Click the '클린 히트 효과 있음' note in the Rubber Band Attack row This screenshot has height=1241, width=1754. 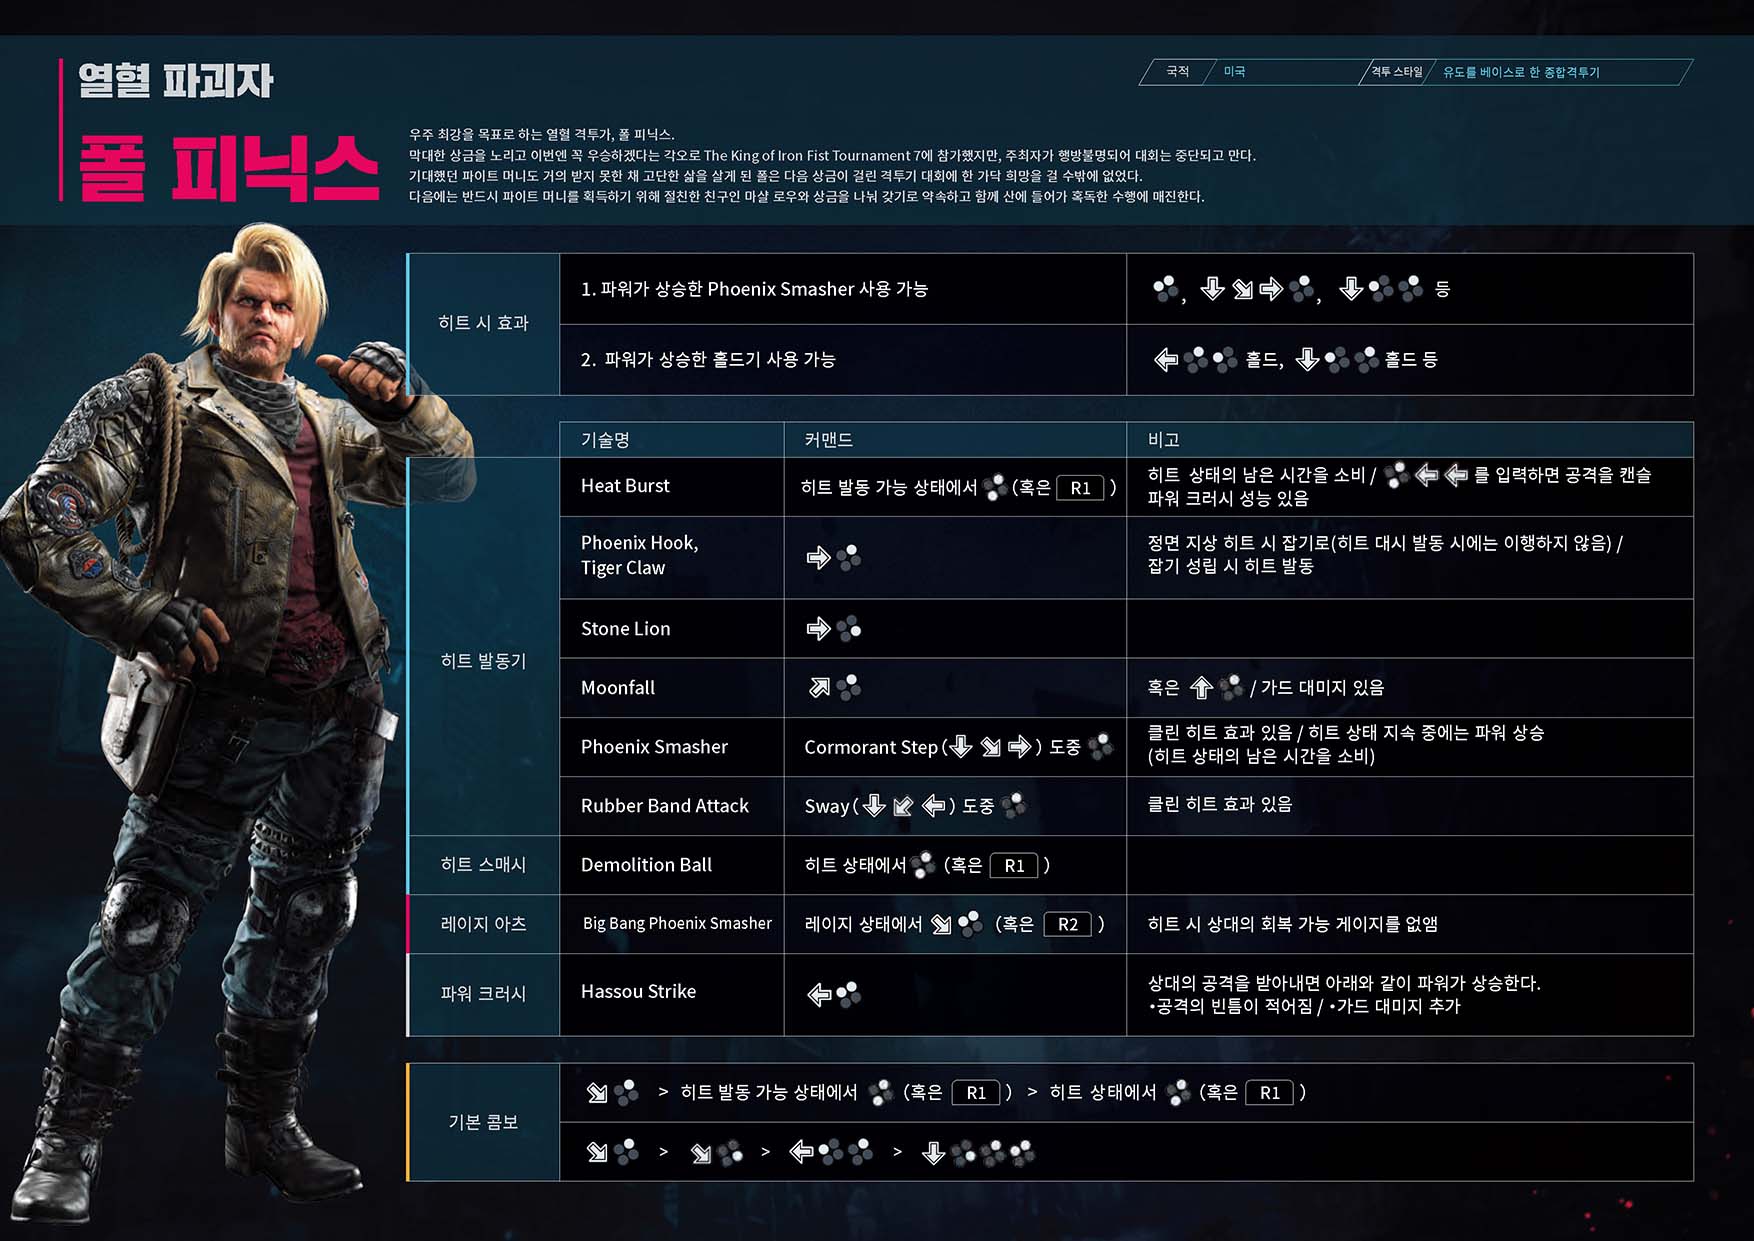click(1220, 804)
